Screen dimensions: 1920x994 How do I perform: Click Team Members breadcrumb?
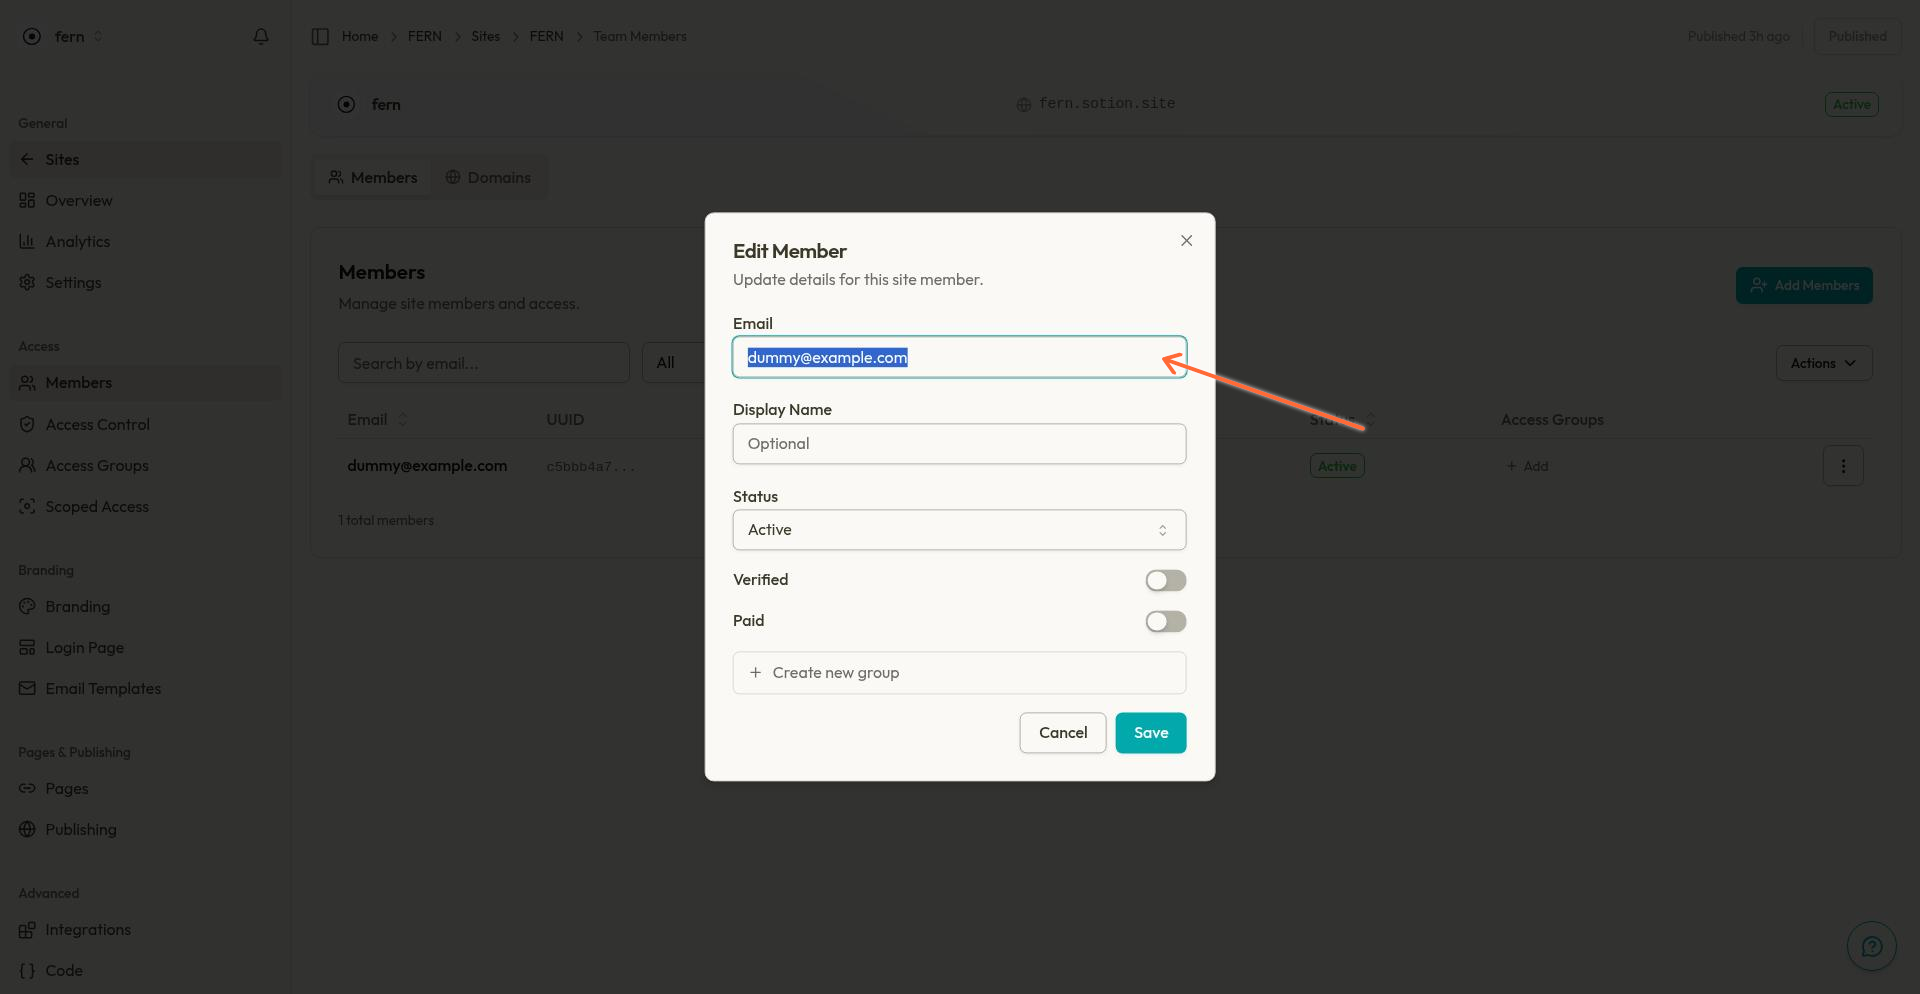640,36
